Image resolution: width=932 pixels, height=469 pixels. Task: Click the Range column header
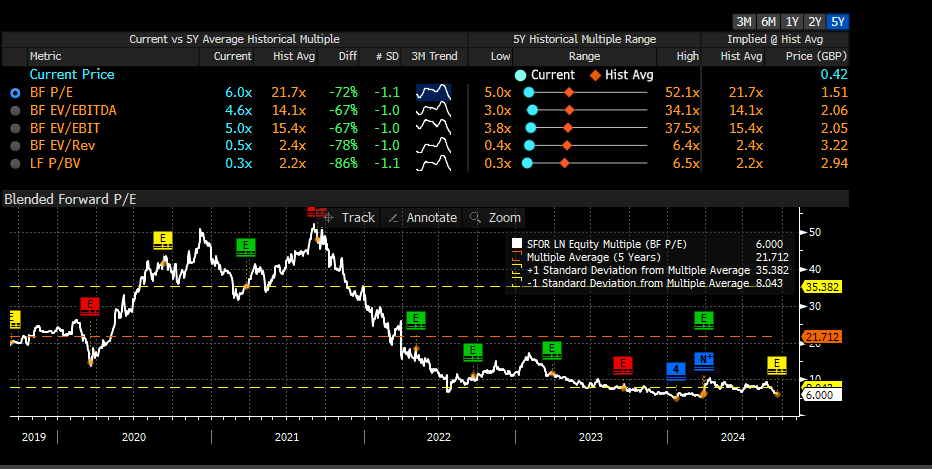point(584,56)
